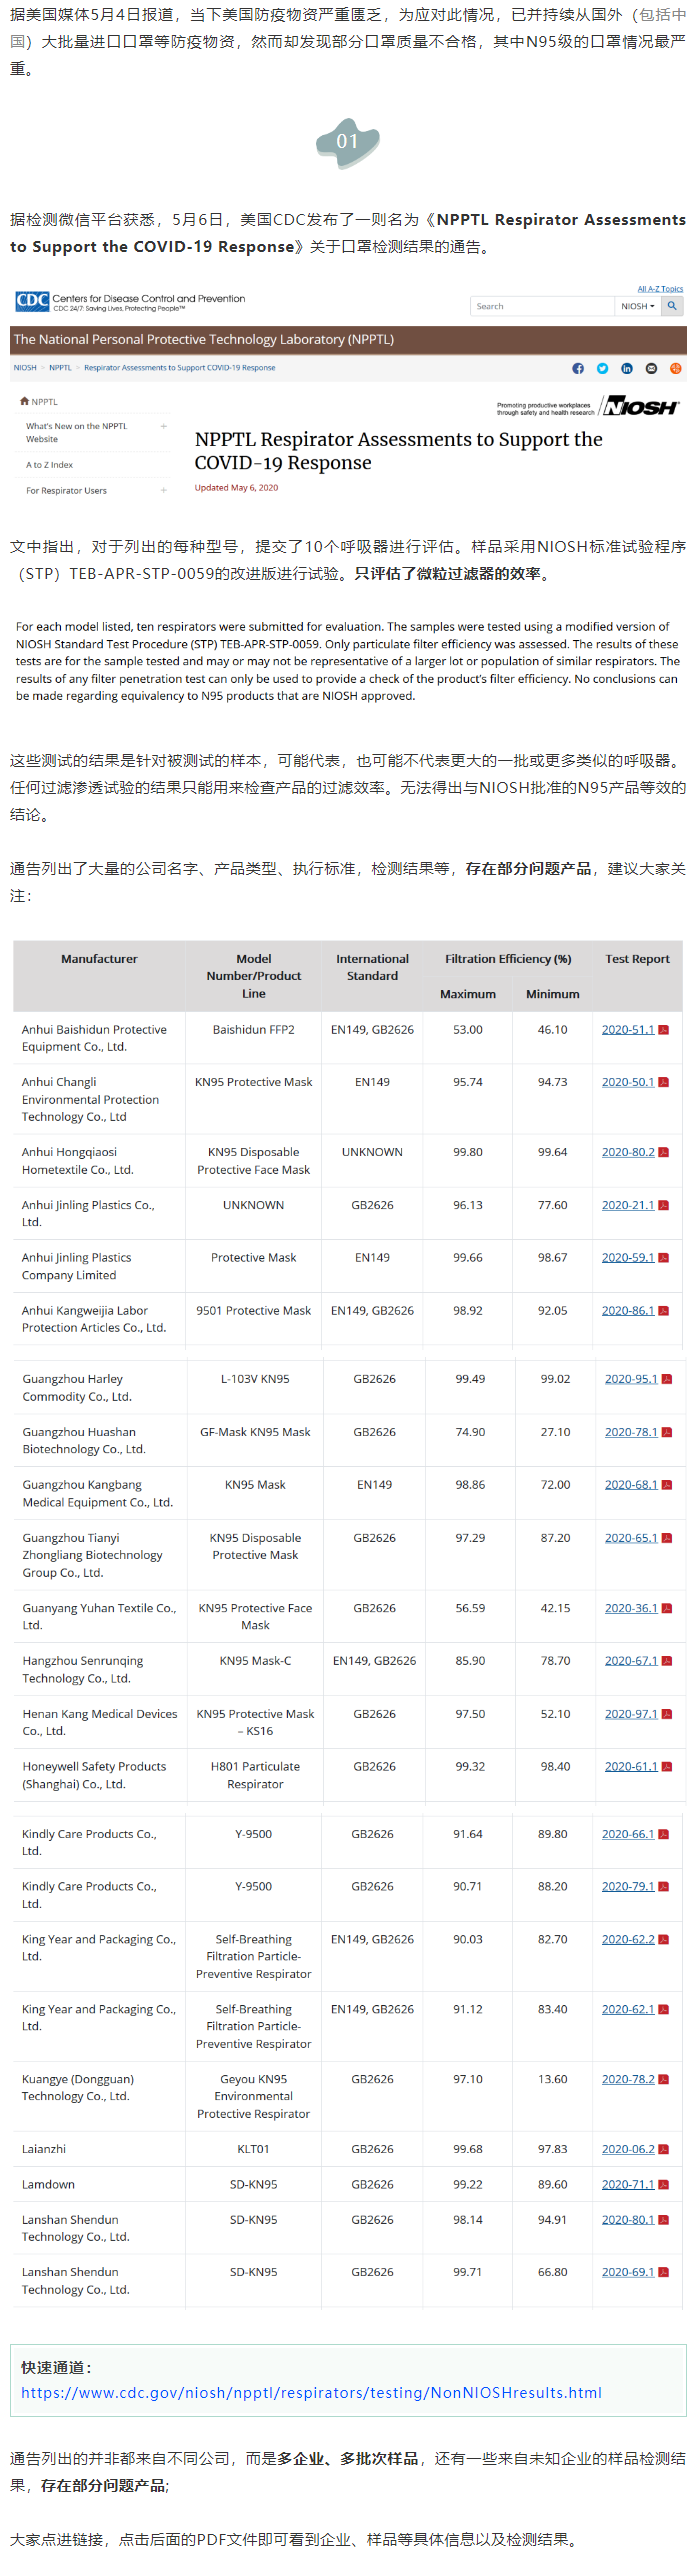The height and width of the screenshot is (2573, 697).
Task: Click the orange syndicate icon
Action: point(676,368)
